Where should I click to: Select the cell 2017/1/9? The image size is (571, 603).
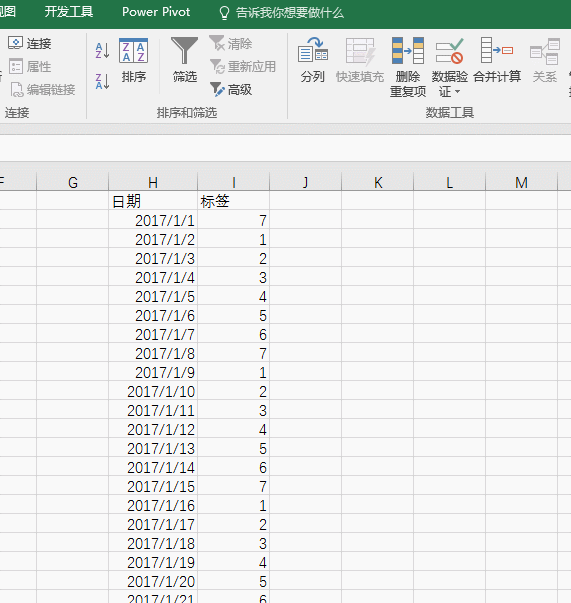click(153, 372)
